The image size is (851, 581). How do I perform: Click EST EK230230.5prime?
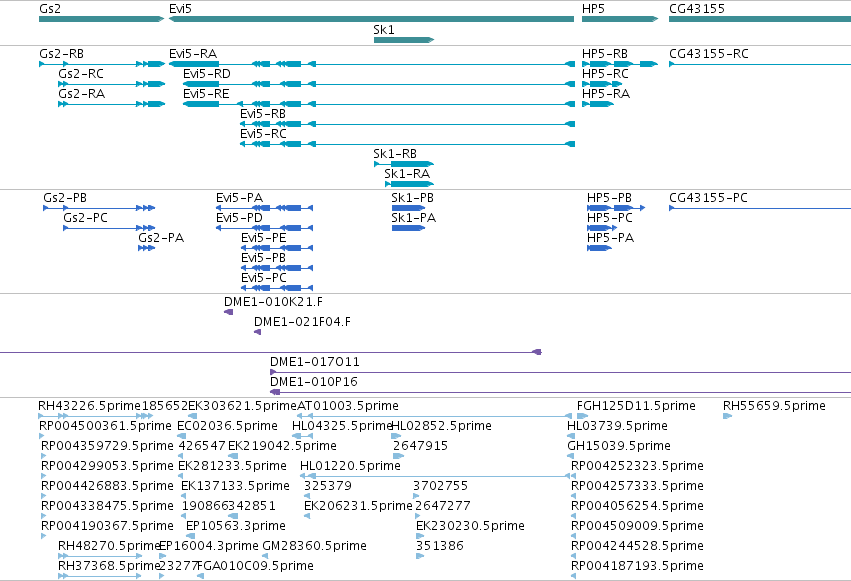(x=471, y=526)
